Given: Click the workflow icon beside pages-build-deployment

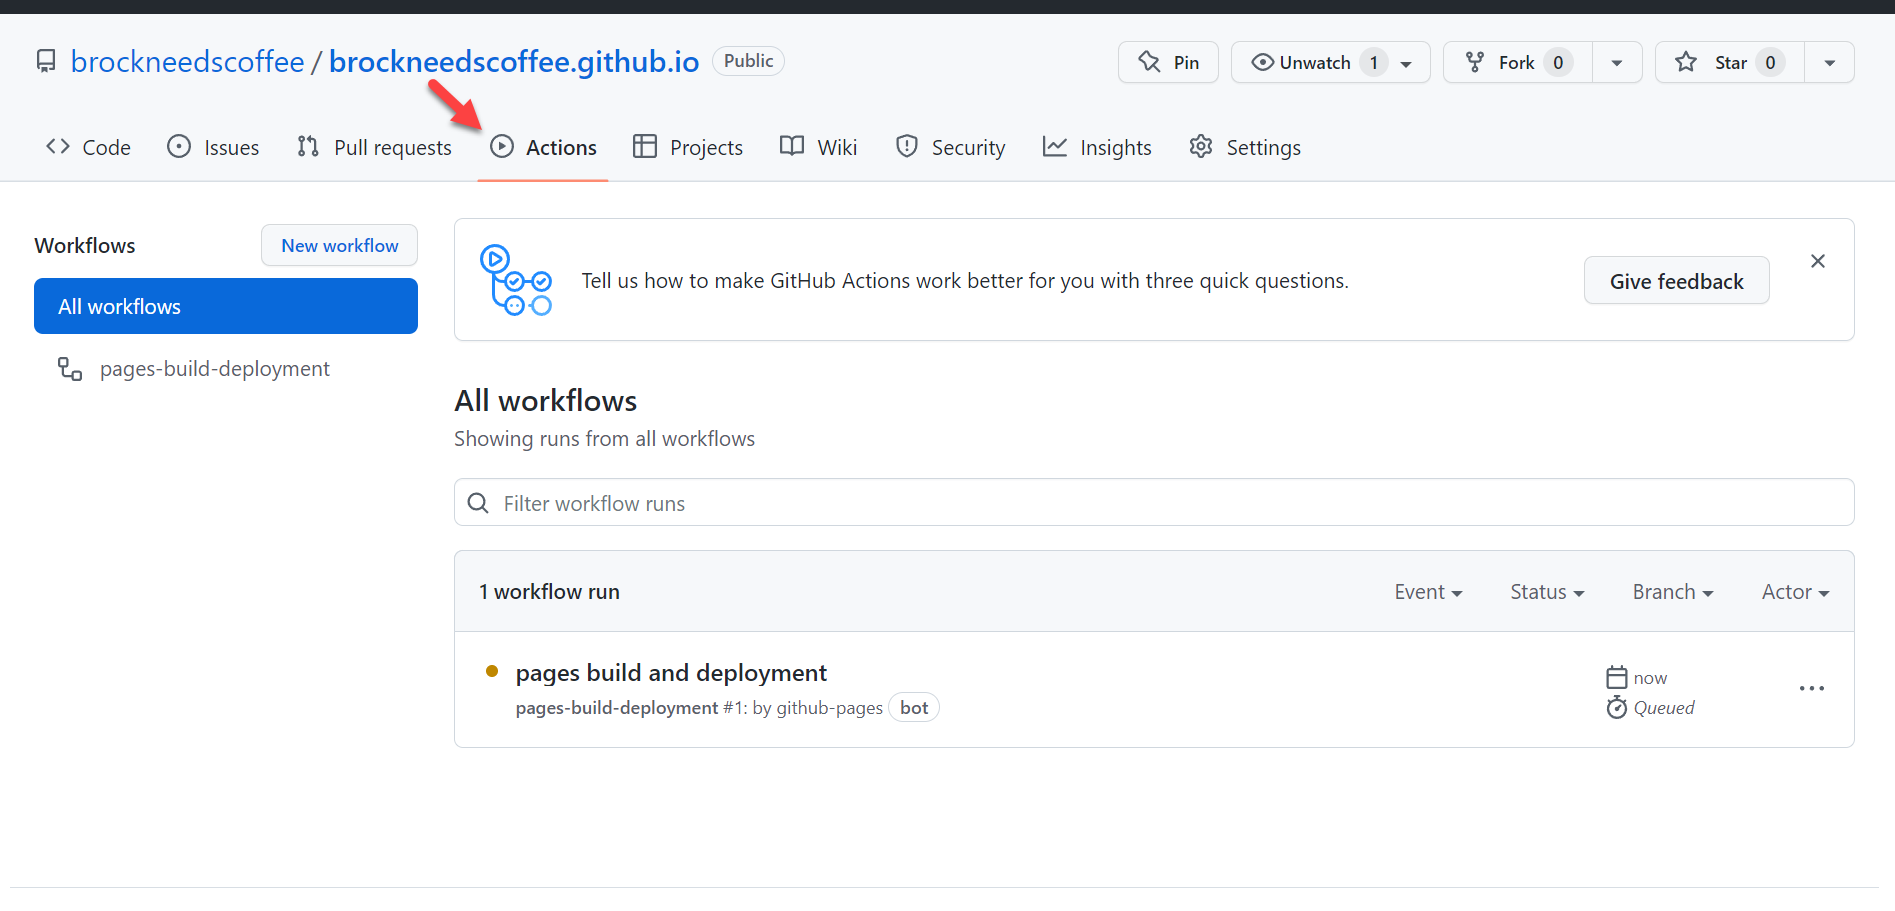Looking at the screenshot, I should (x=70, y=369).
